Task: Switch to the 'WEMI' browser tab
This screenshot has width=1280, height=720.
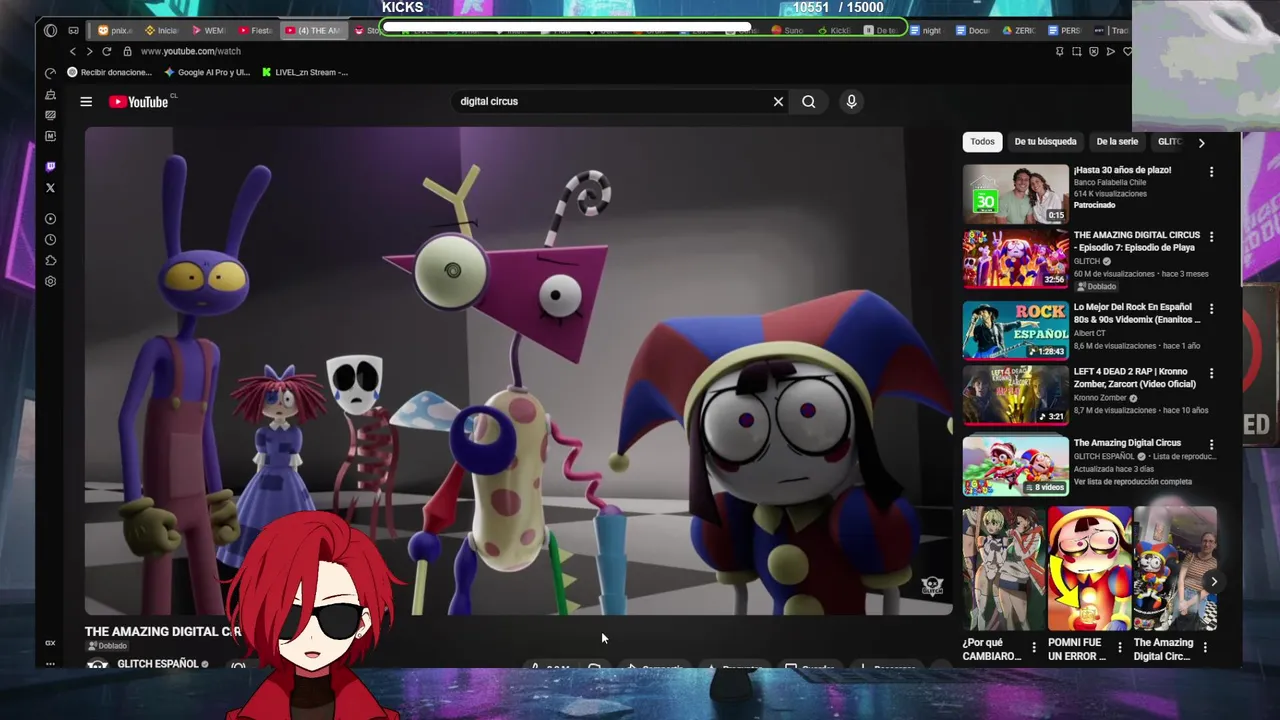Action: pyautogui.click(x=207, y=30)
